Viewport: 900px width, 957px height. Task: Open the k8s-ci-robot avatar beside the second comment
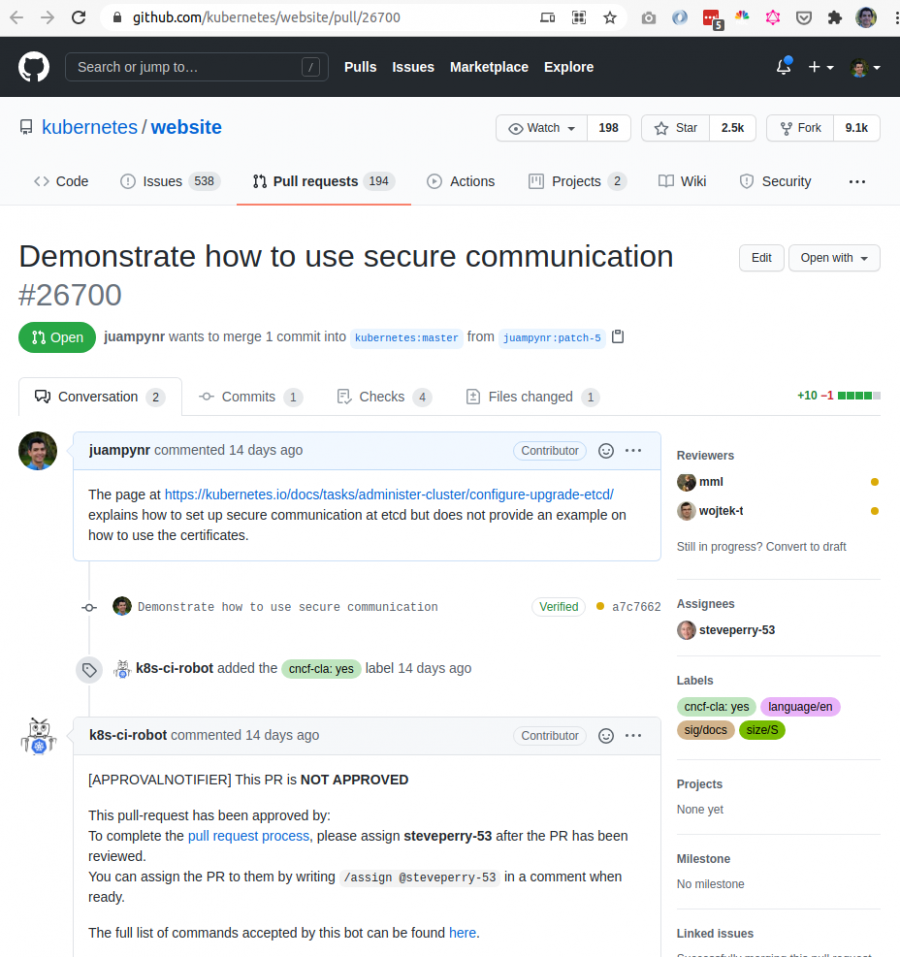(x=38, y=736)
